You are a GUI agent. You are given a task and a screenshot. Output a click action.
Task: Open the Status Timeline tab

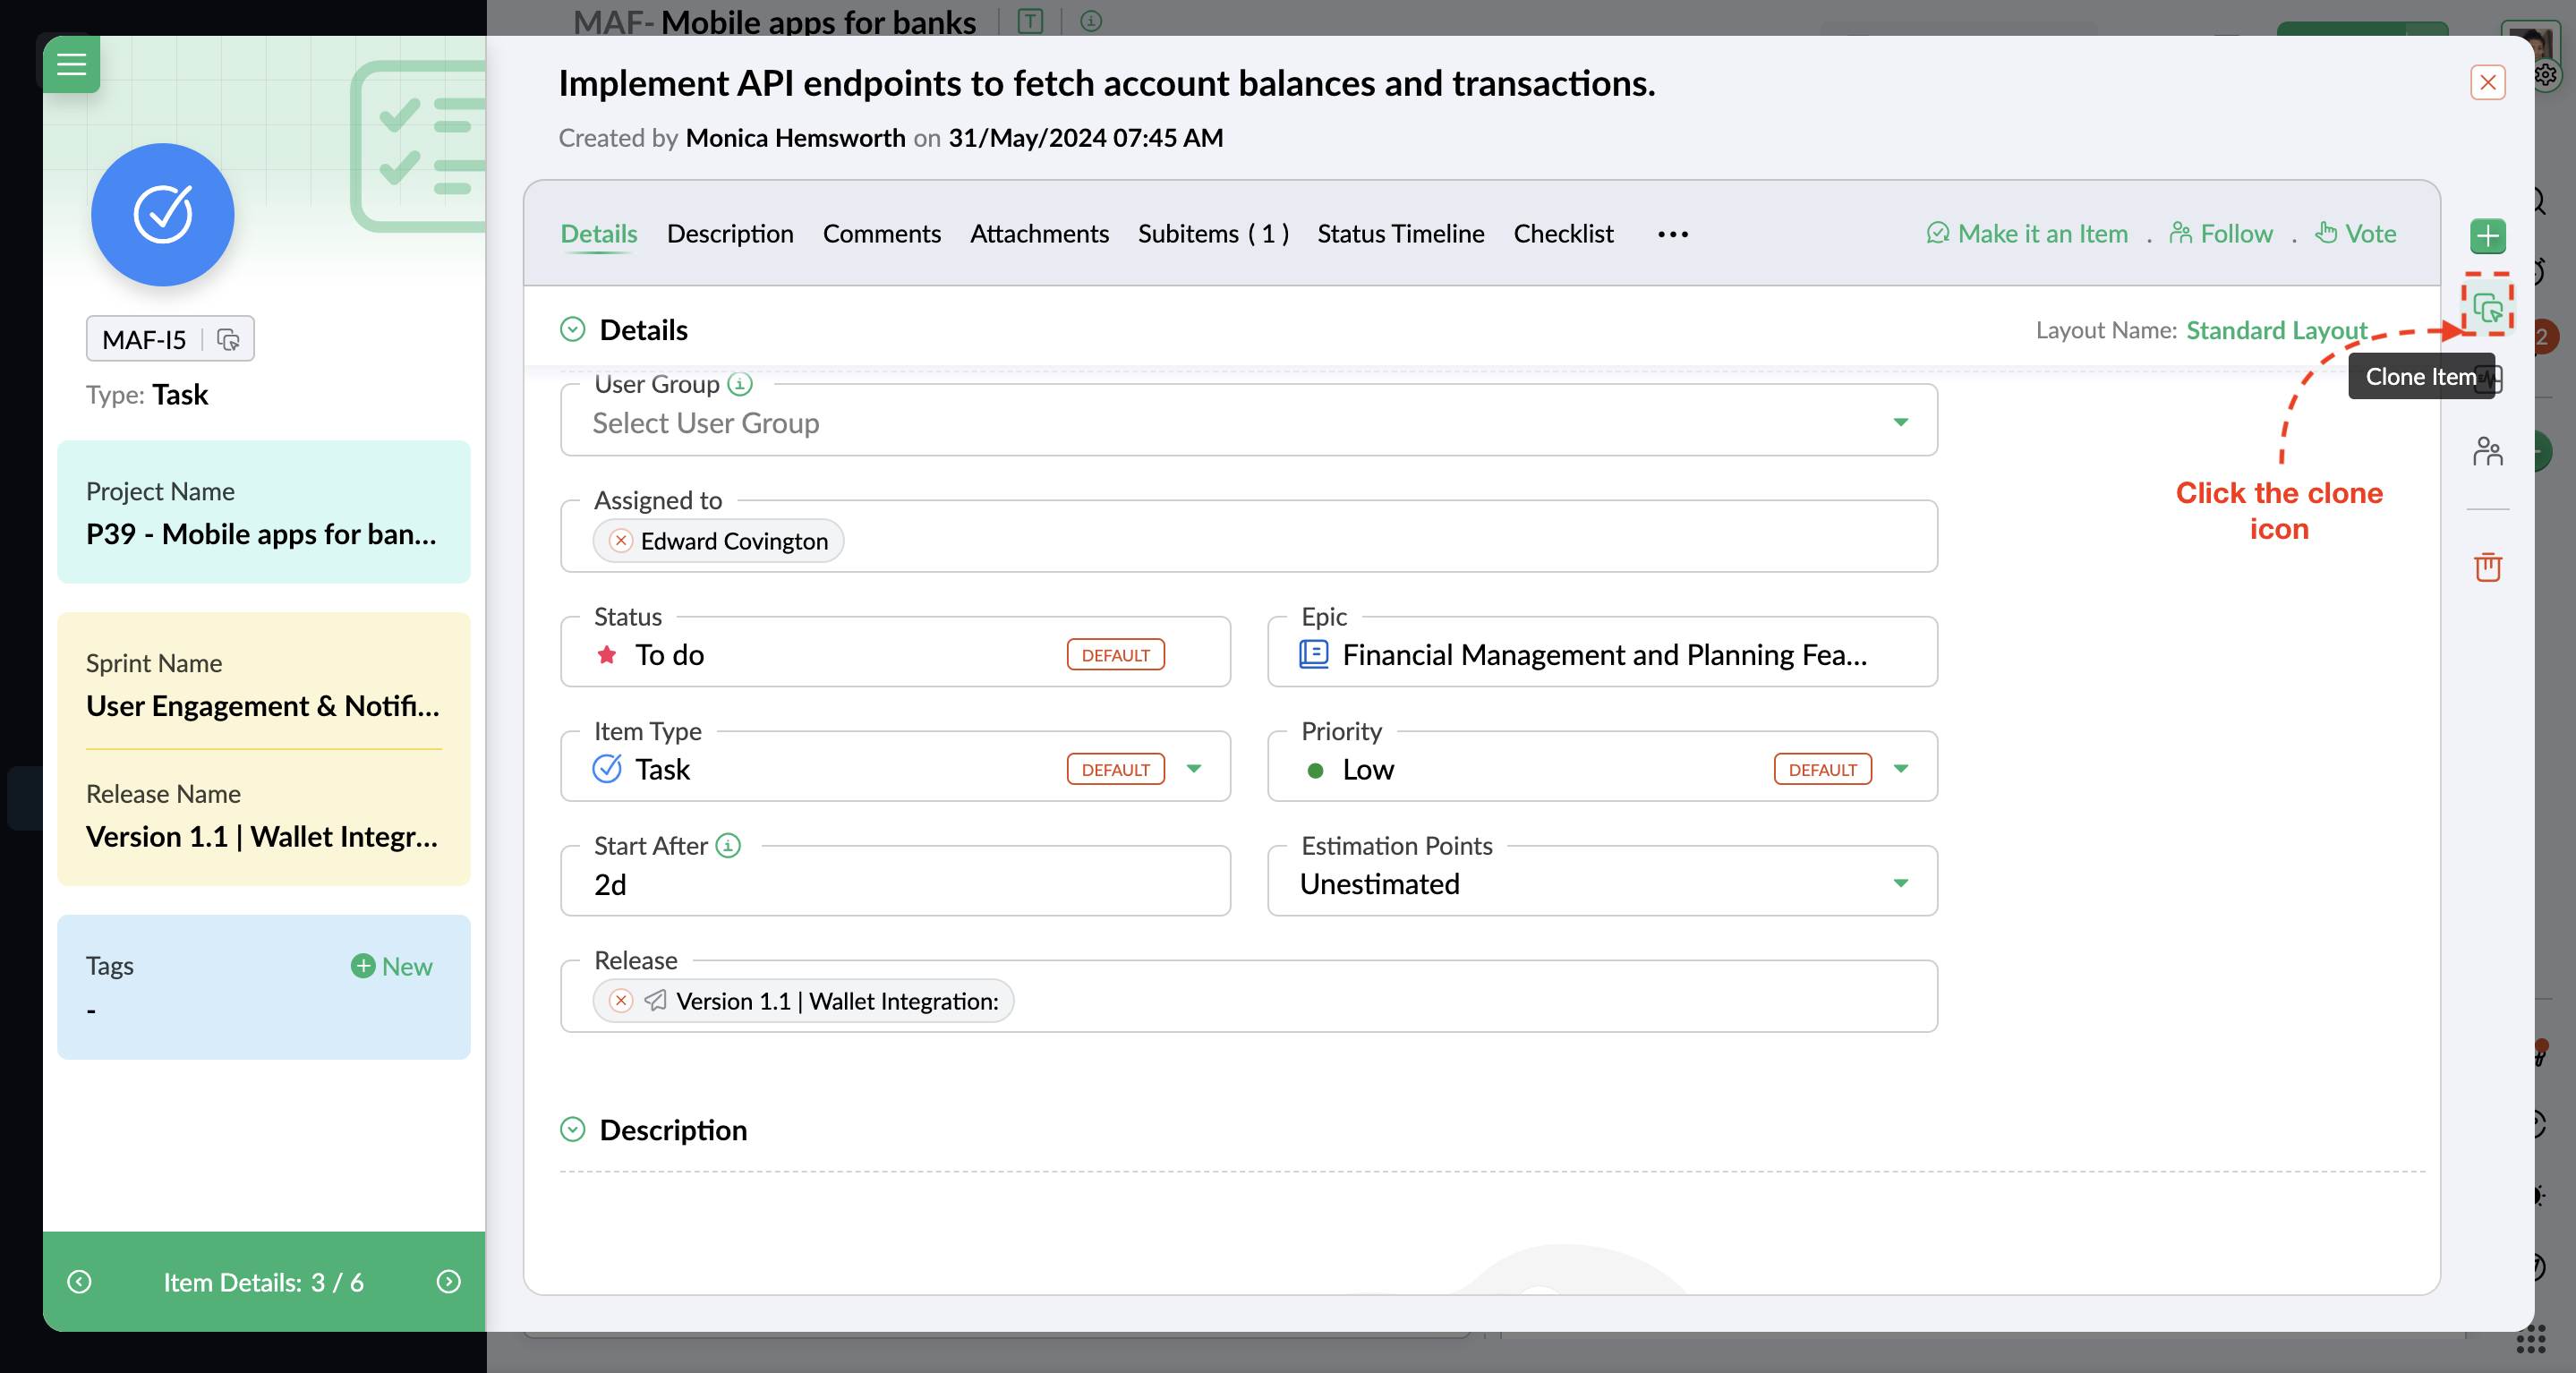(x=1400, y=234)
